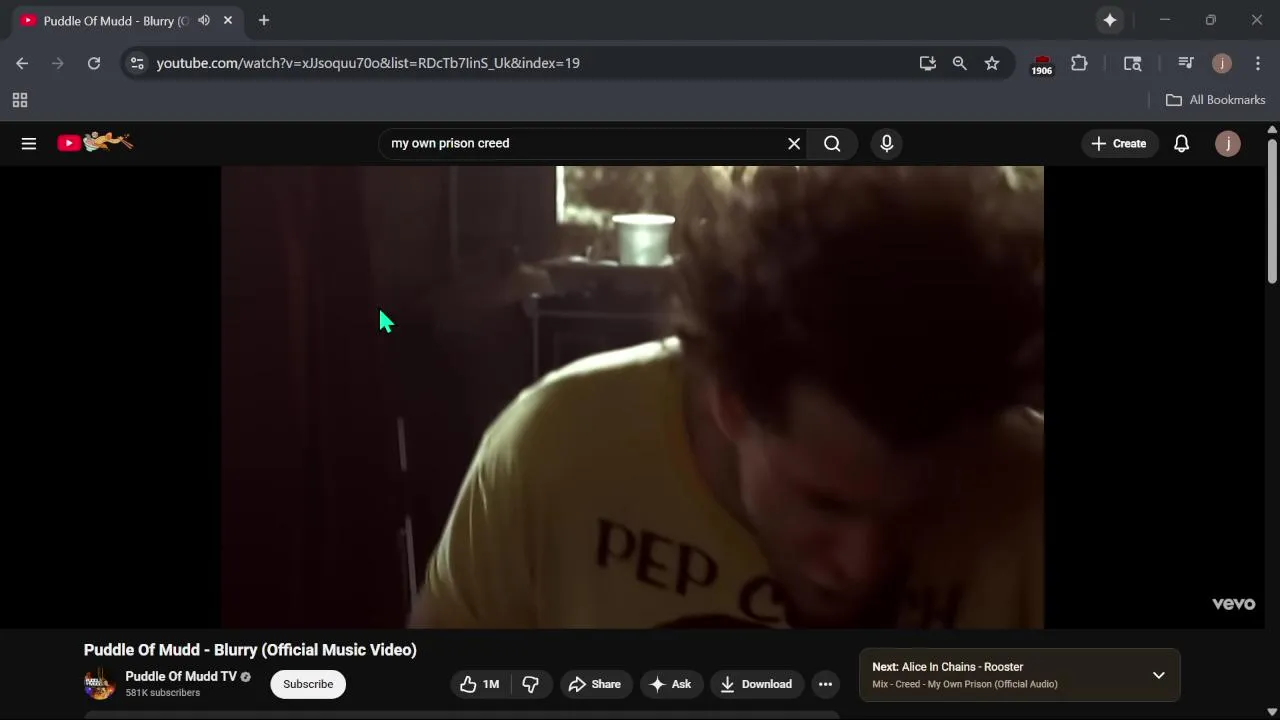Bookmark this page with star

(992, 63)
